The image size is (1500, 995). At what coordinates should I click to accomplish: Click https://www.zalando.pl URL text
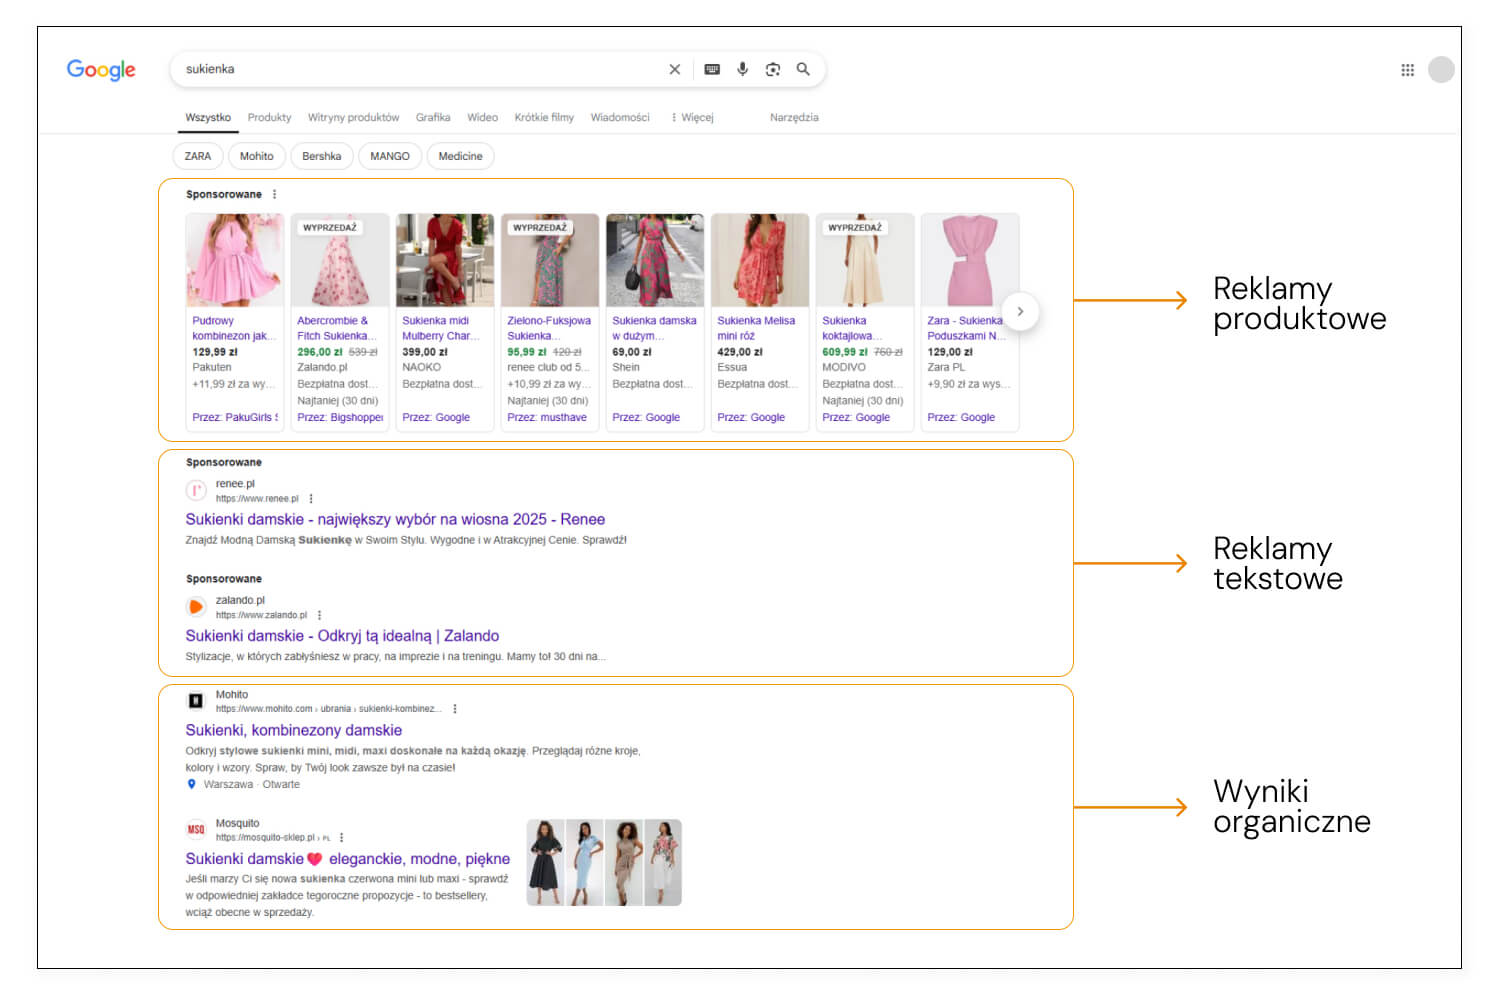tap(261, 615)
